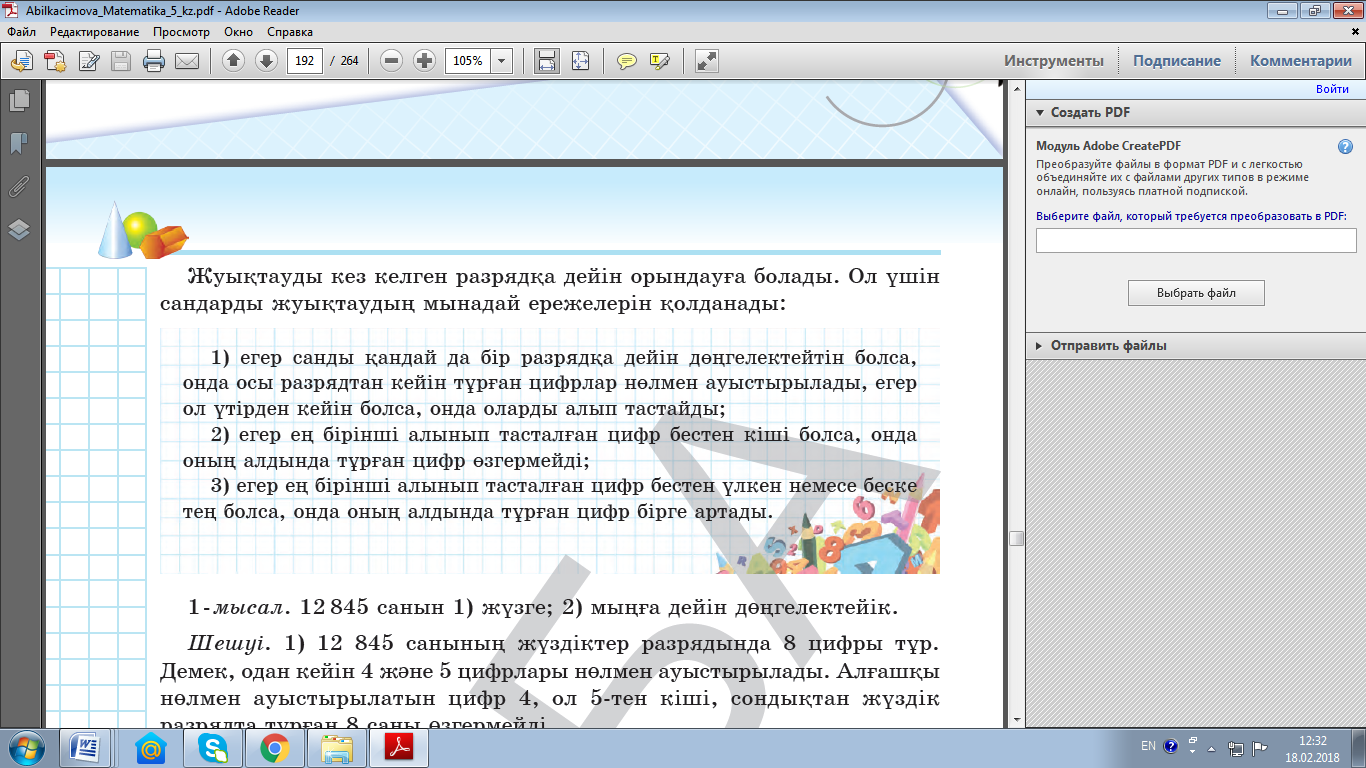Click the help icon in the CreatePDF panel
This screenshot has width=1366, height=768.
1345,146
